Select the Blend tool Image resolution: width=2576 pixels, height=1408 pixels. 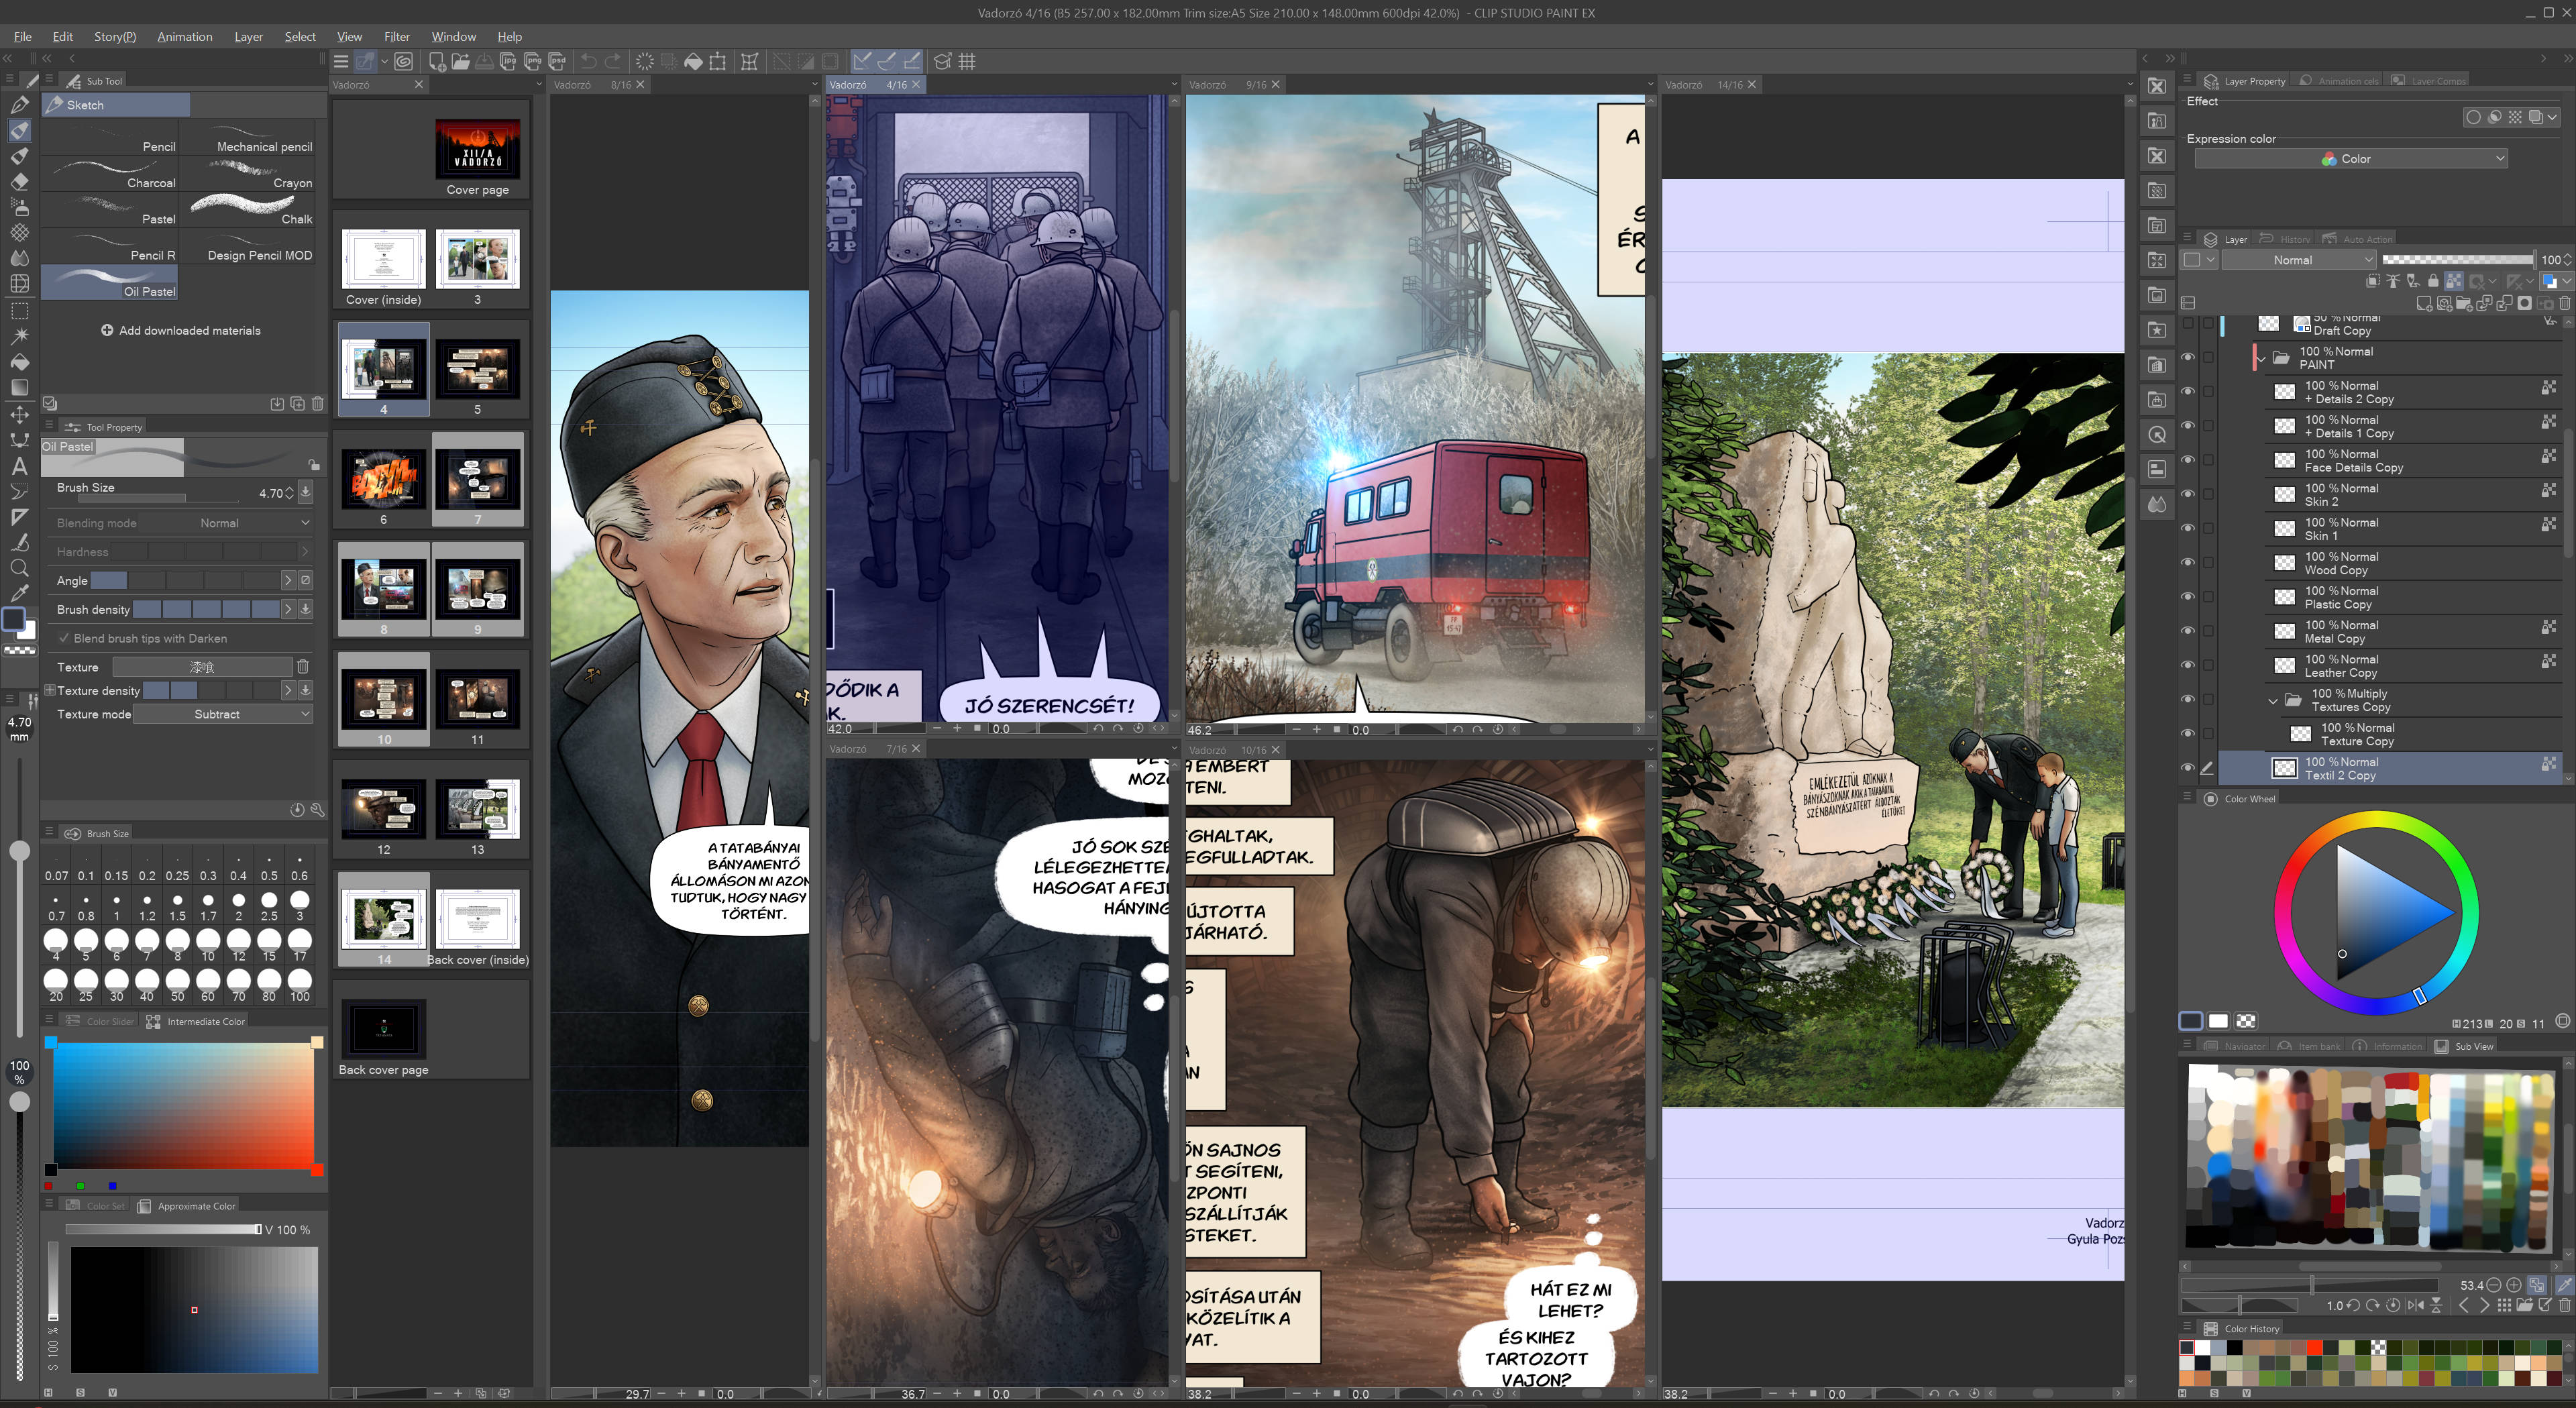(19, 258)
